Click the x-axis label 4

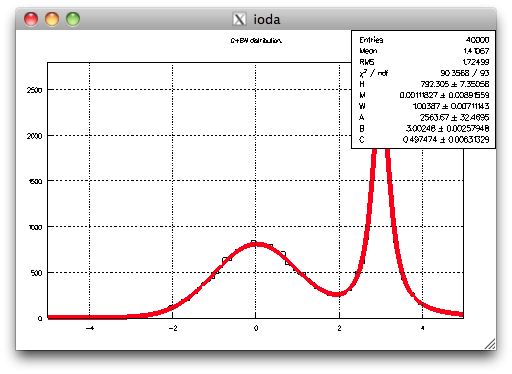(422, 328)
